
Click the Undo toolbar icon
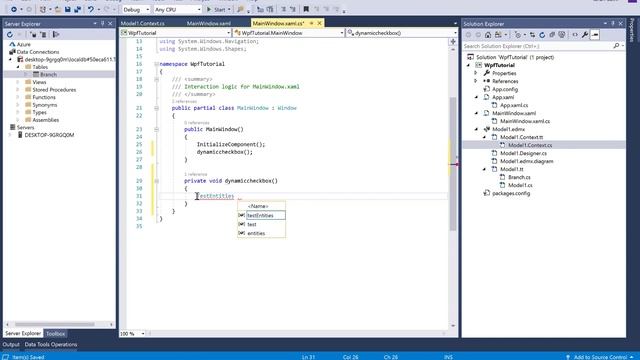point(90,9)
